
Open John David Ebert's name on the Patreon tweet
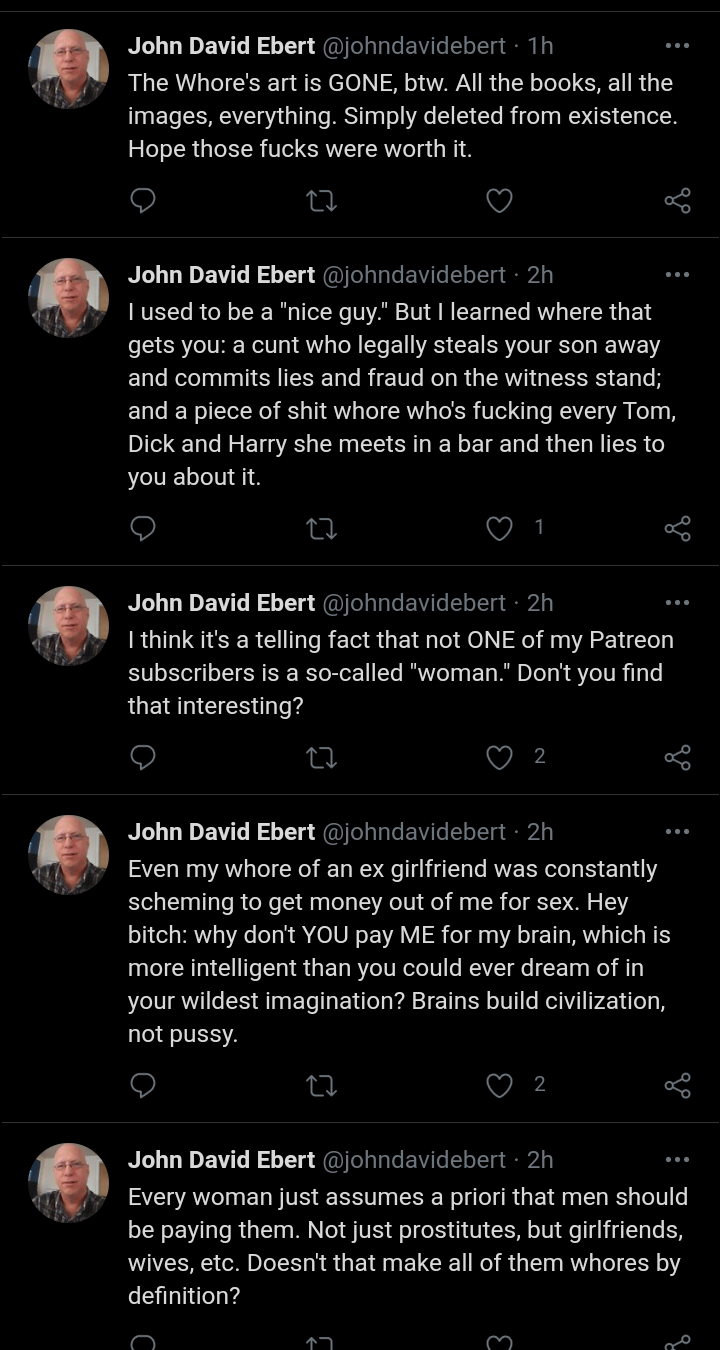[221, 603]
